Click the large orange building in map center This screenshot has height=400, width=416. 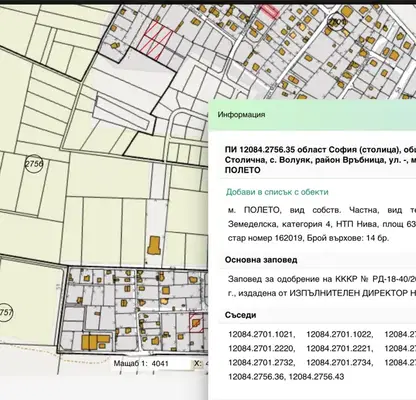[154, 246]
